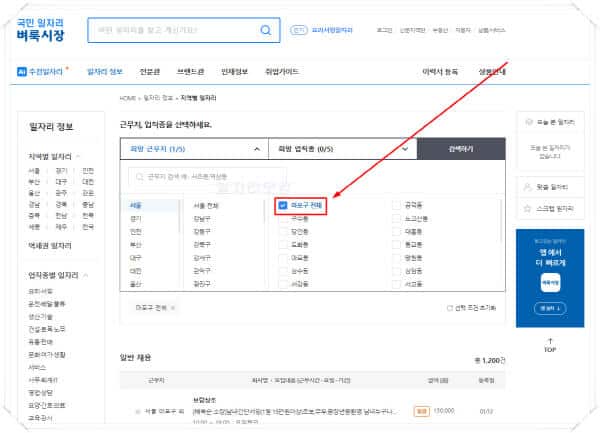The image size is (600, 433).
Task: Click the magnifier icon in top search bar
Action: tap(266, 30)
